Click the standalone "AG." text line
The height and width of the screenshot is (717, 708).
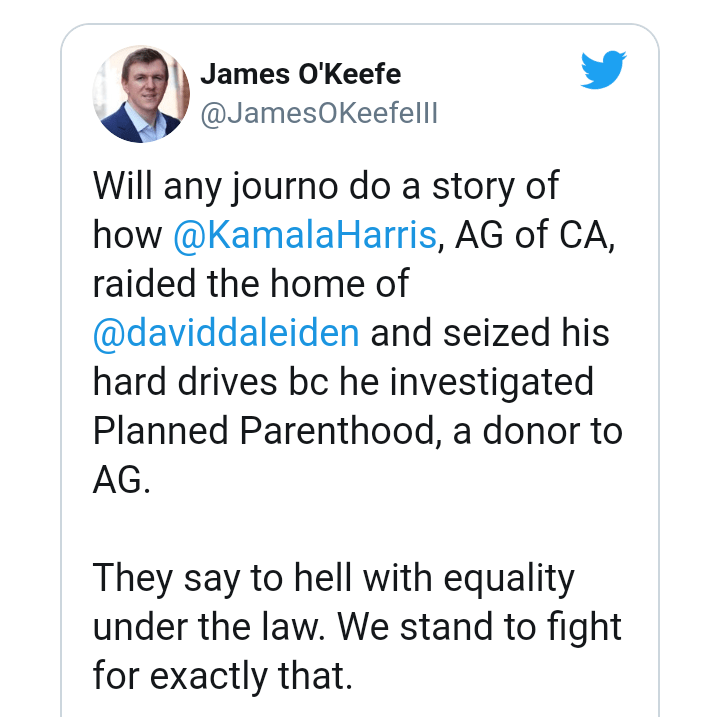[x=121, y=478]
